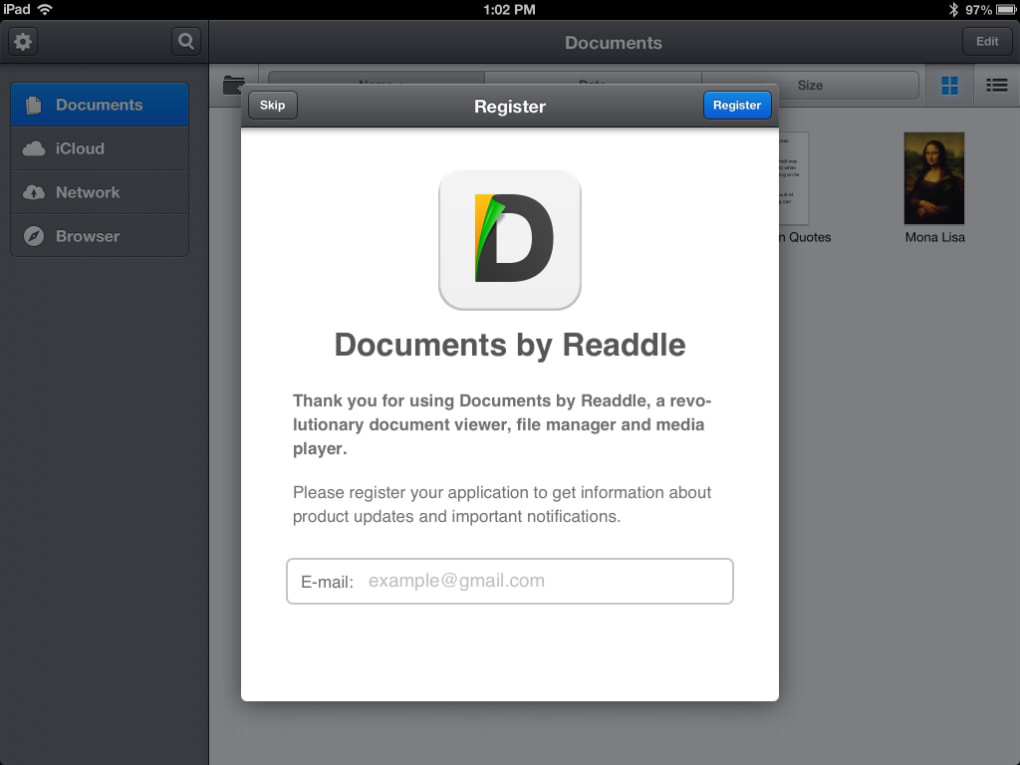This screenshot has width=1020, height=765.
Task: Click the 'Documents by Readdle' heading
Action: (x=510, y=345)
